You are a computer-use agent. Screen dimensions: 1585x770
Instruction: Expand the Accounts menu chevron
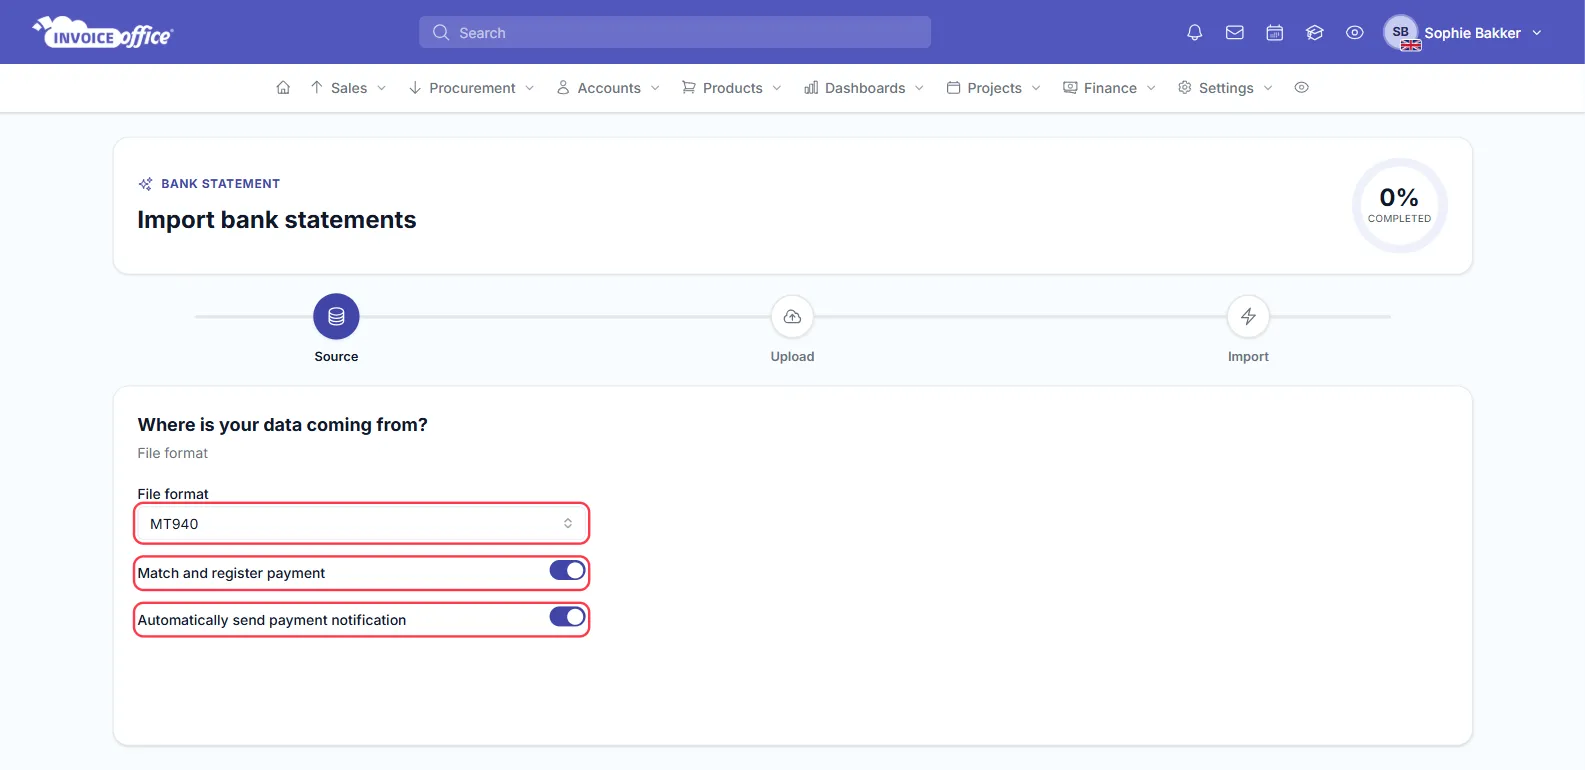pyautogui.click(x=655, y=88)
